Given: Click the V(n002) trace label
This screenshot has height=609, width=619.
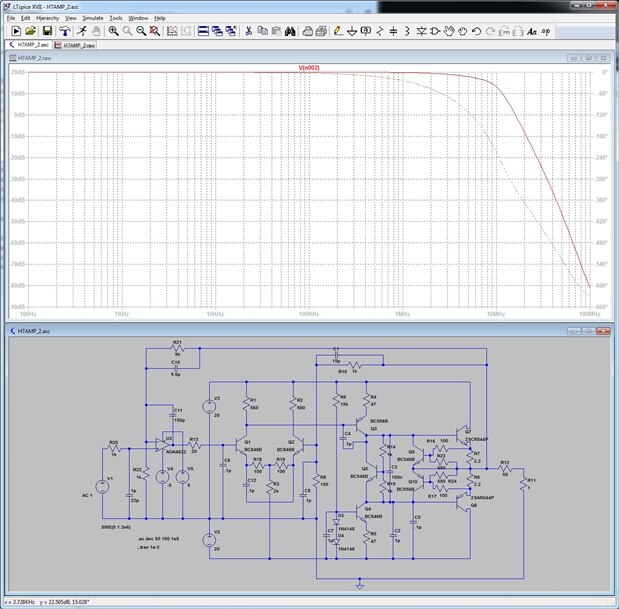Looking at the screenshot, I should [311, 67].
